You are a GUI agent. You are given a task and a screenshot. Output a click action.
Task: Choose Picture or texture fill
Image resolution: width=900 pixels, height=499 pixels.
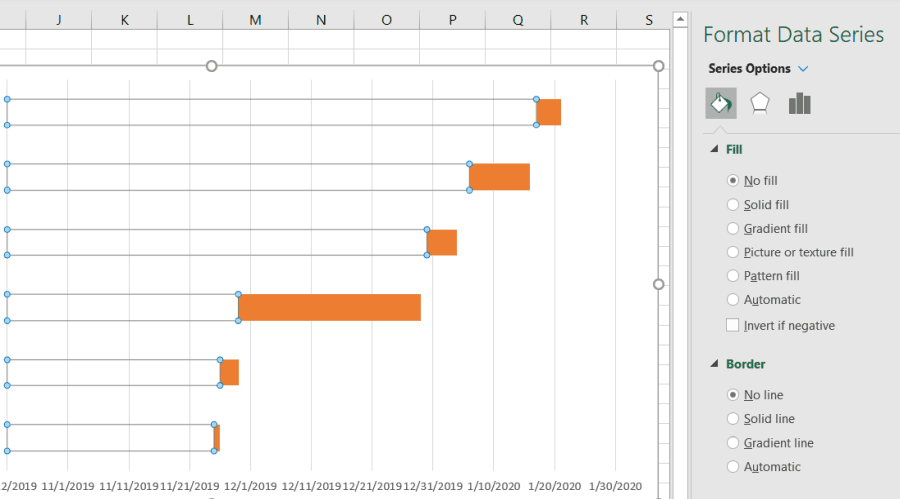733,253
